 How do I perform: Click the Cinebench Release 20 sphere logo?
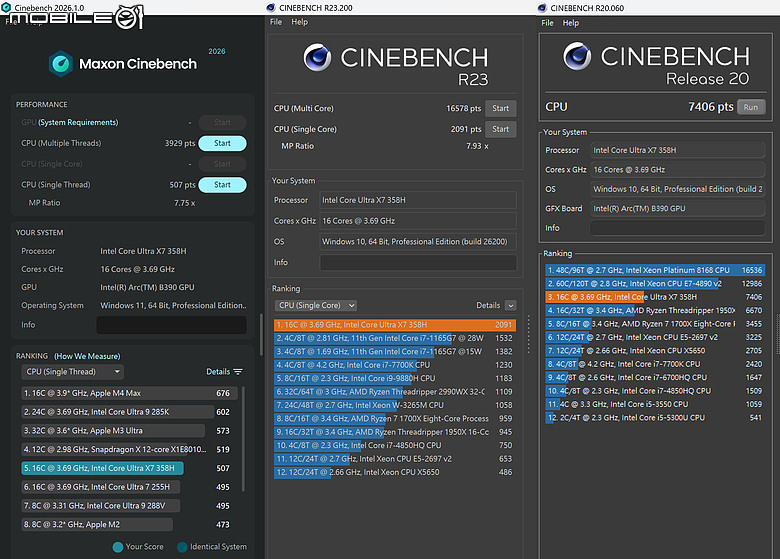click(577, 56)
